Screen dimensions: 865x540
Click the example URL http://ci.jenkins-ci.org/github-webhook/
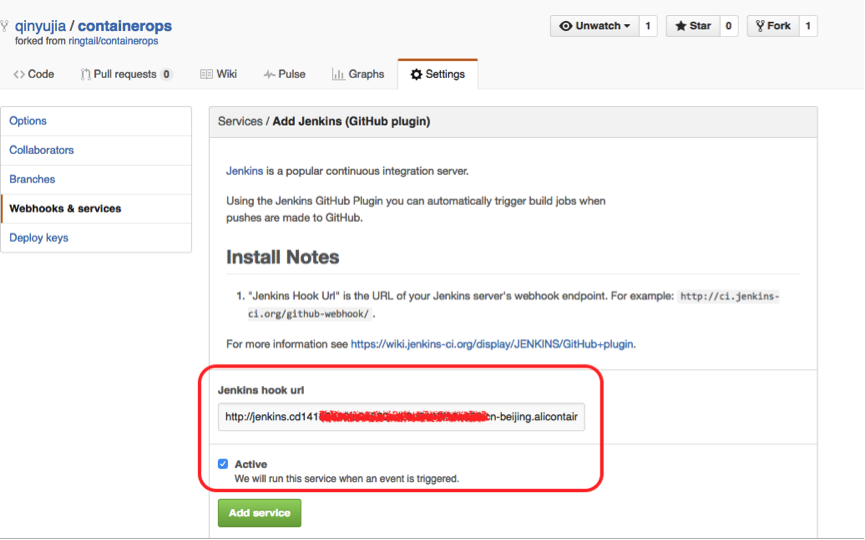pos(514,305)
